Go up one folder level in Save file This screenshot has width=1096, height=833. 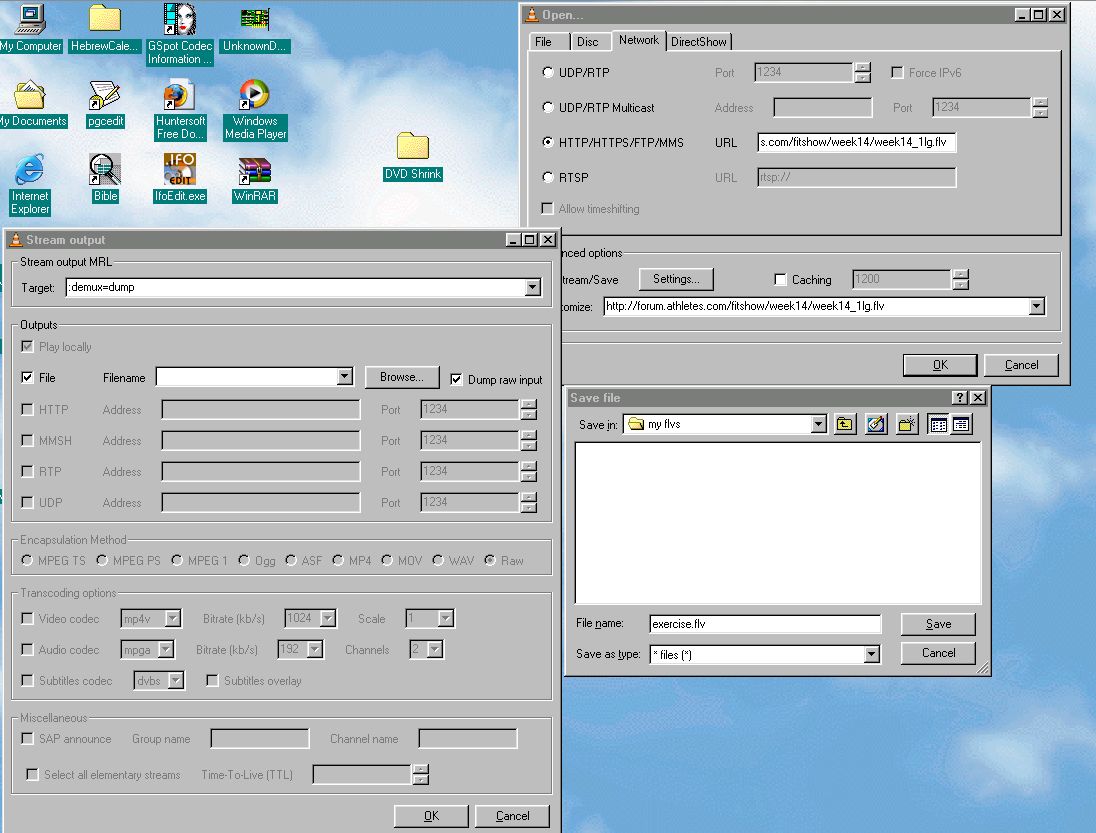click(845, 424)
